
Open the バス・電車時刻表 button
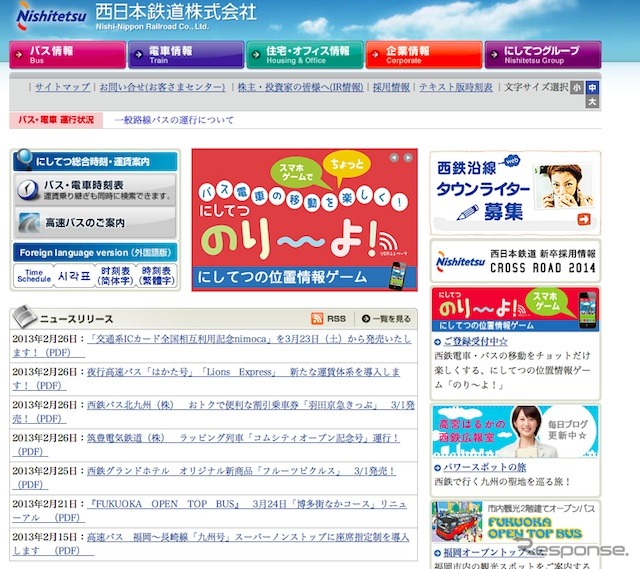pyautogui.click(x=95, y=190)
